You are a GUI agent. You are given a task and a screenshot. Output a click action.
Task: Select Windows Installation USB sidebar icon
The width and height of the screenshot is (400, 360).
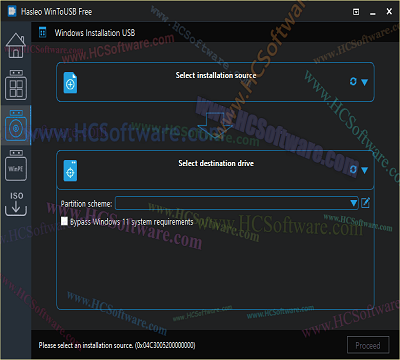point(16,125)
